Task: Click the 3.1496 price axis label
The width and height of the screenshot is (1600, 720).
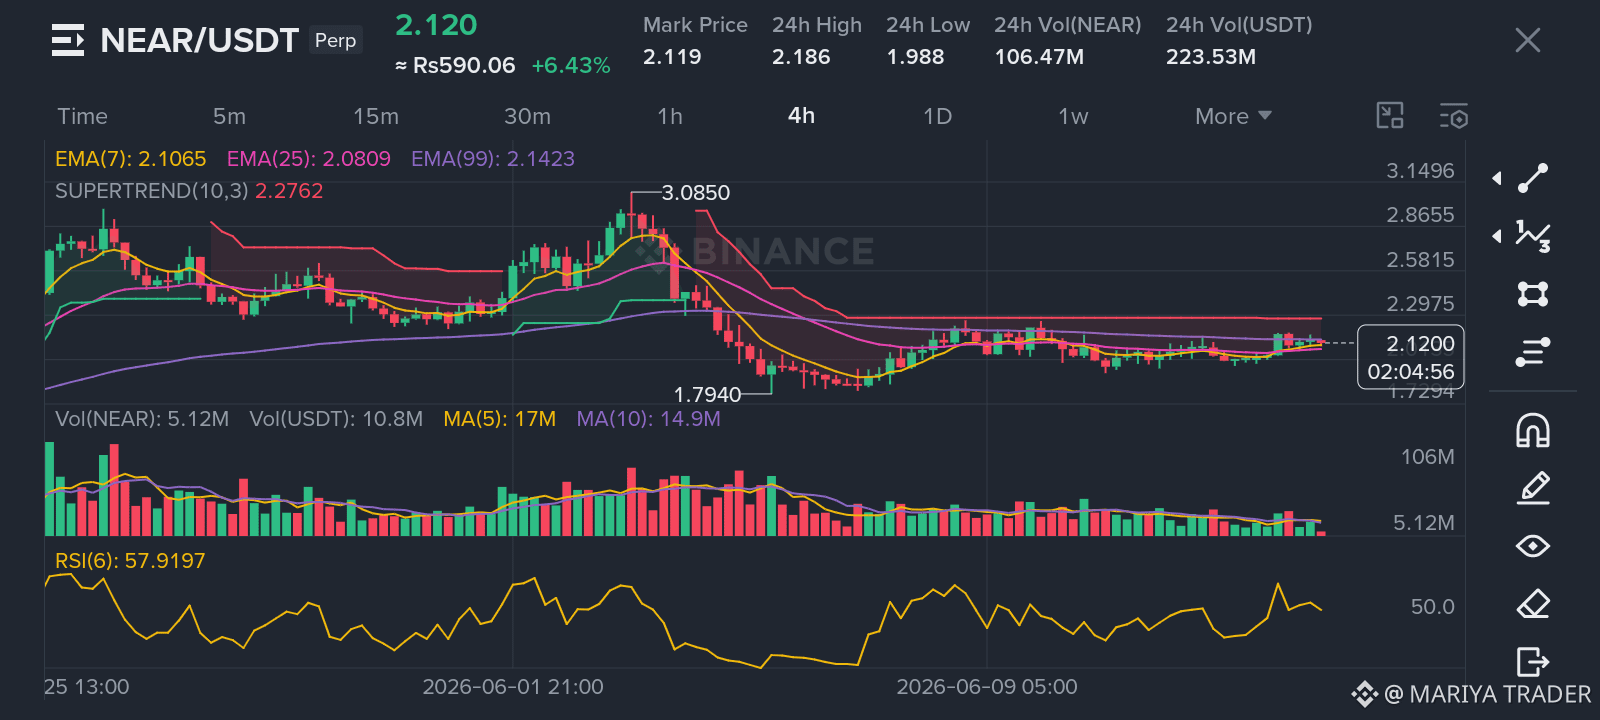Action: coord(1420,171)
